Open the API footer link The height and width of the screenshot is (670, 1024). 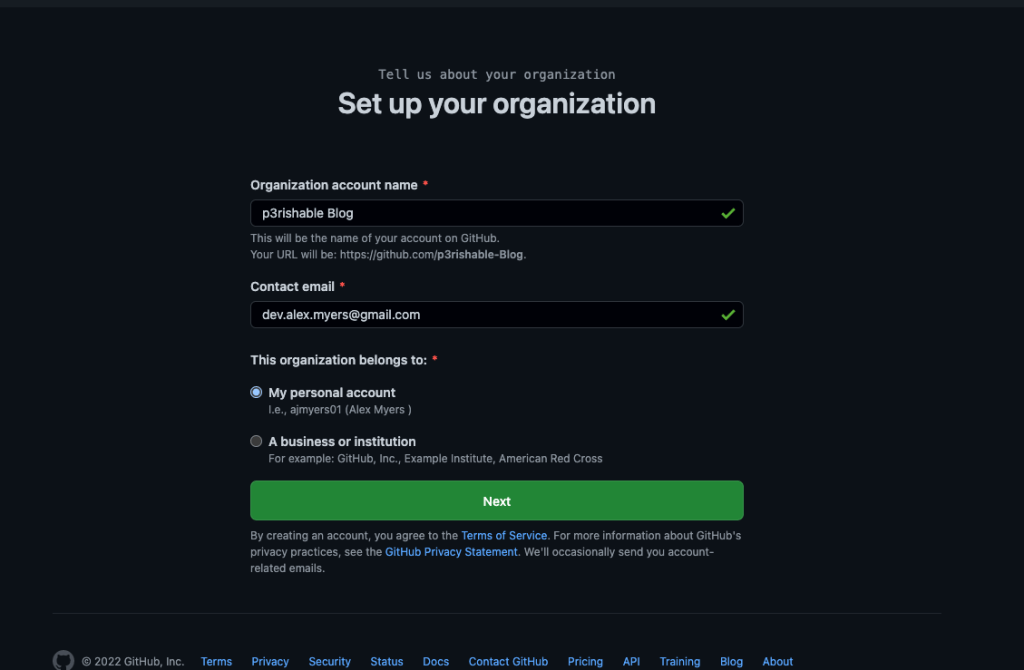[x=631, y=662]
